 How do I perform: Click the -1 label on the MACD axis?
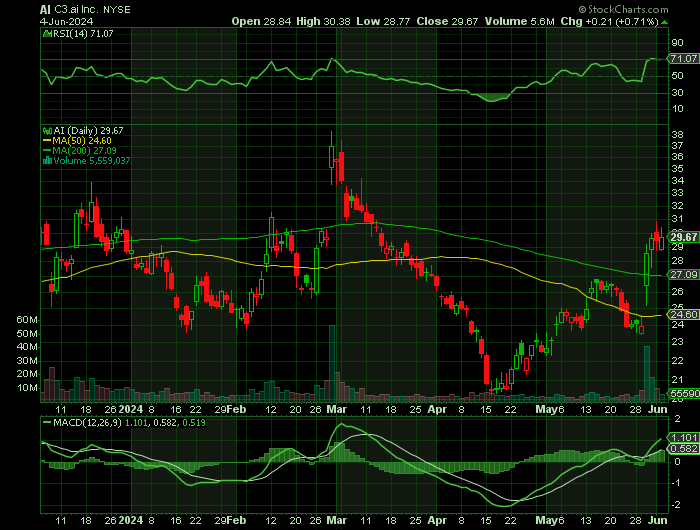[677, 483]
